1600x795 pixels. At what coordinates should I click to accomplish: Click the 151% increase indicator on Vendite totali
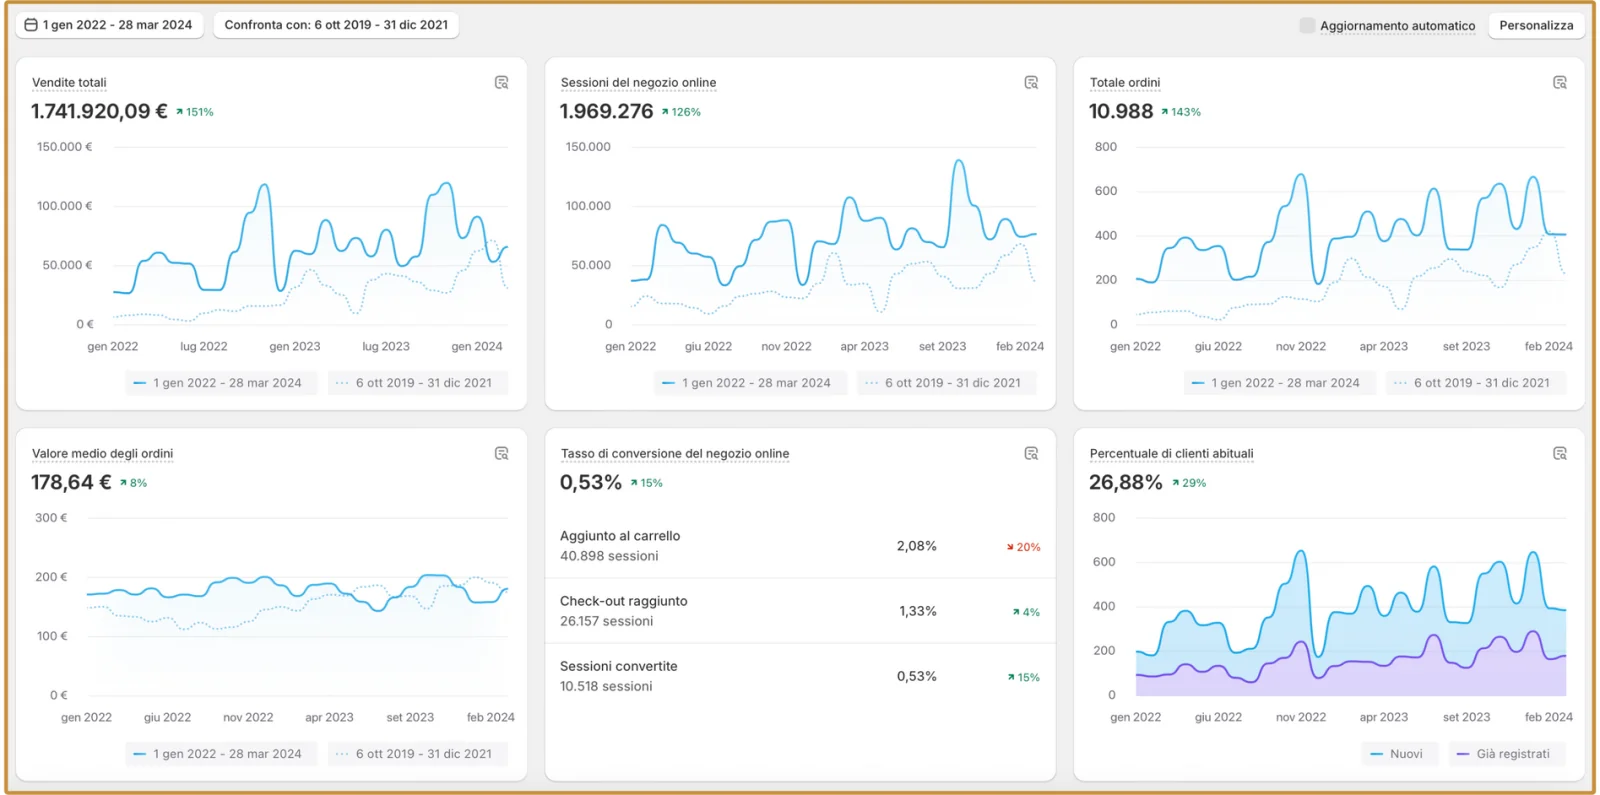(x=195, y=112)
